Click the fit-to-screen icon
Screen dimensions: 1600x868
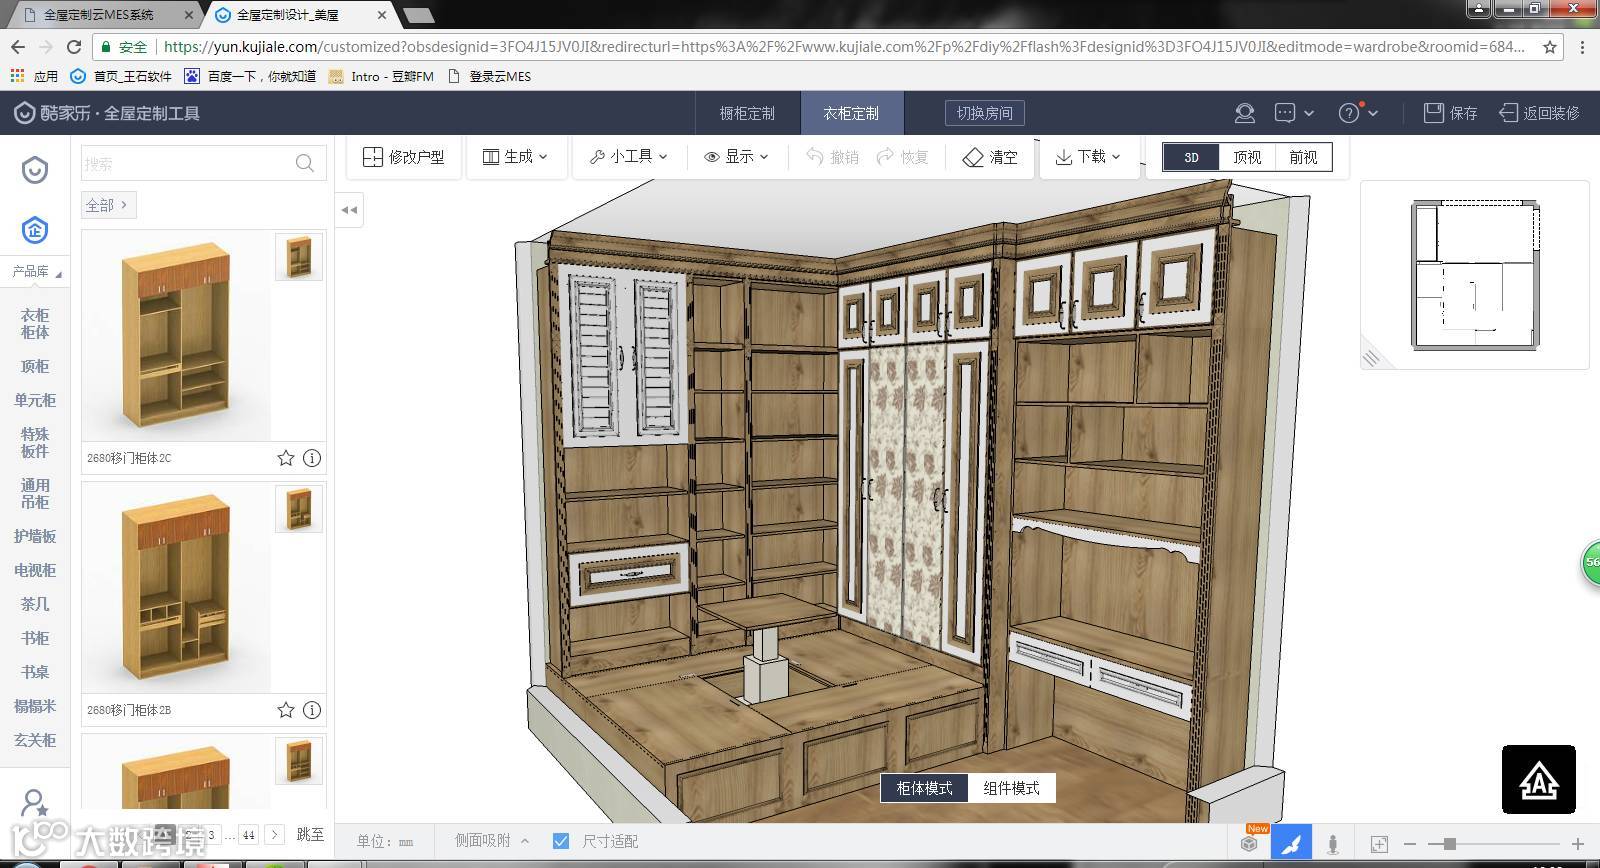[x=1379, y=844]
